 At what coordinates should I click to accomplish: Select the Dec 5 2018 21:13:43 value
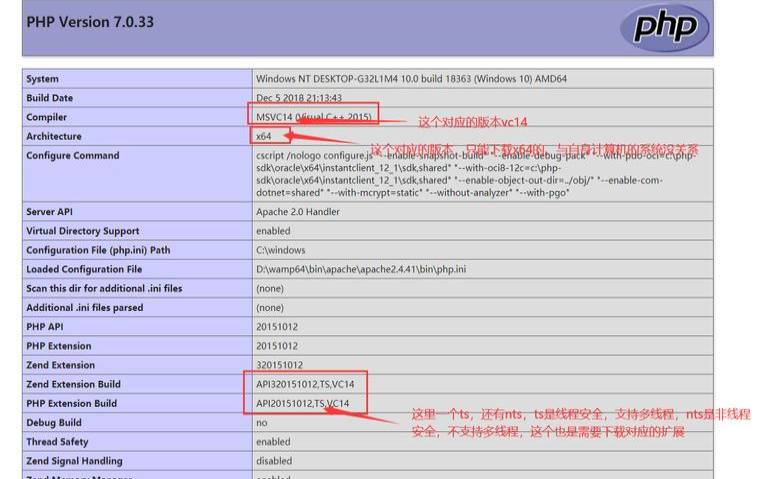point(299,98)
